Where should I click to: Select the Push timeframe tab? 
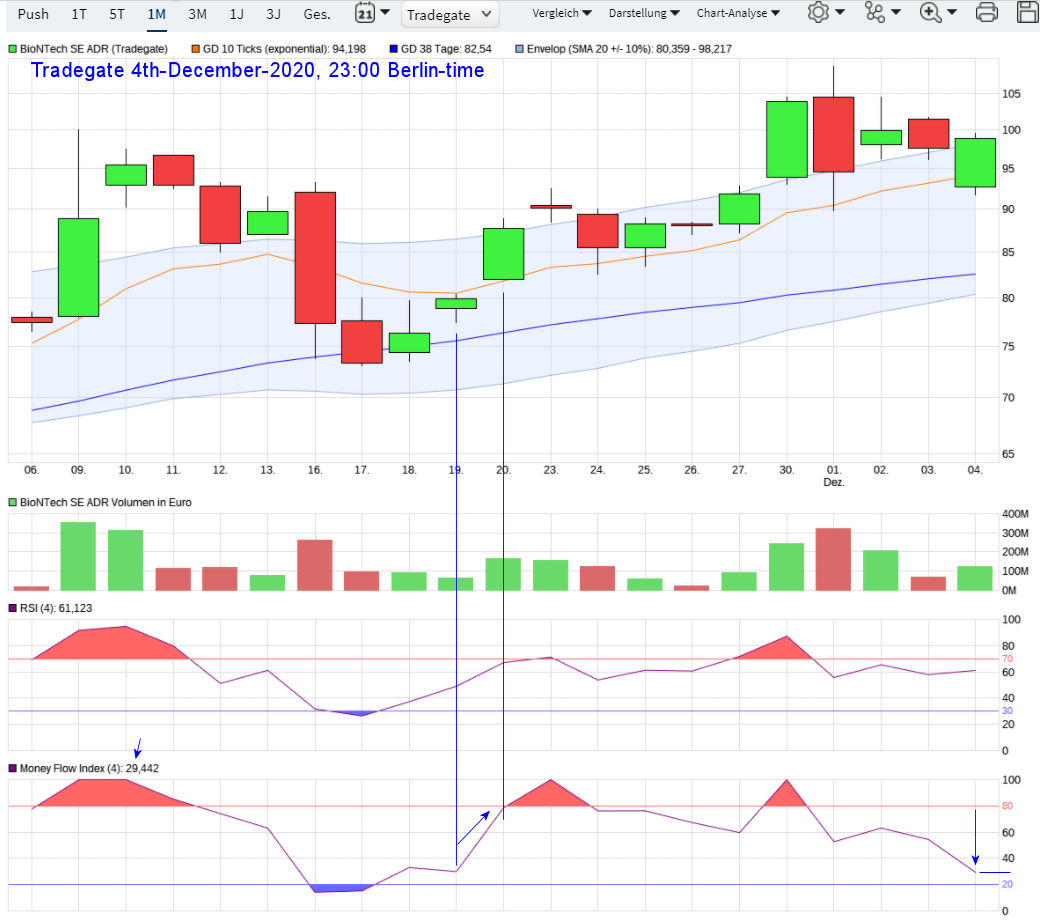coord(33,14)
